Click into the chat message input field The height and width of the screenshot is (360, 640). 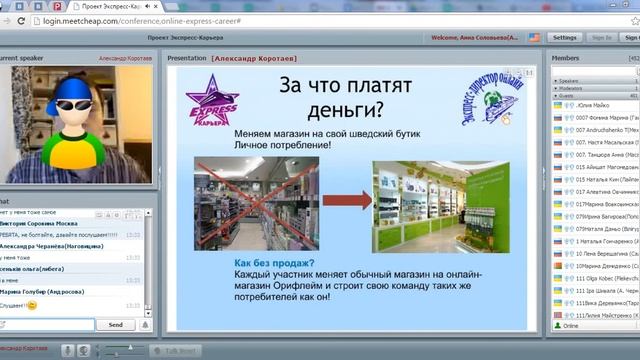(47, 325)
